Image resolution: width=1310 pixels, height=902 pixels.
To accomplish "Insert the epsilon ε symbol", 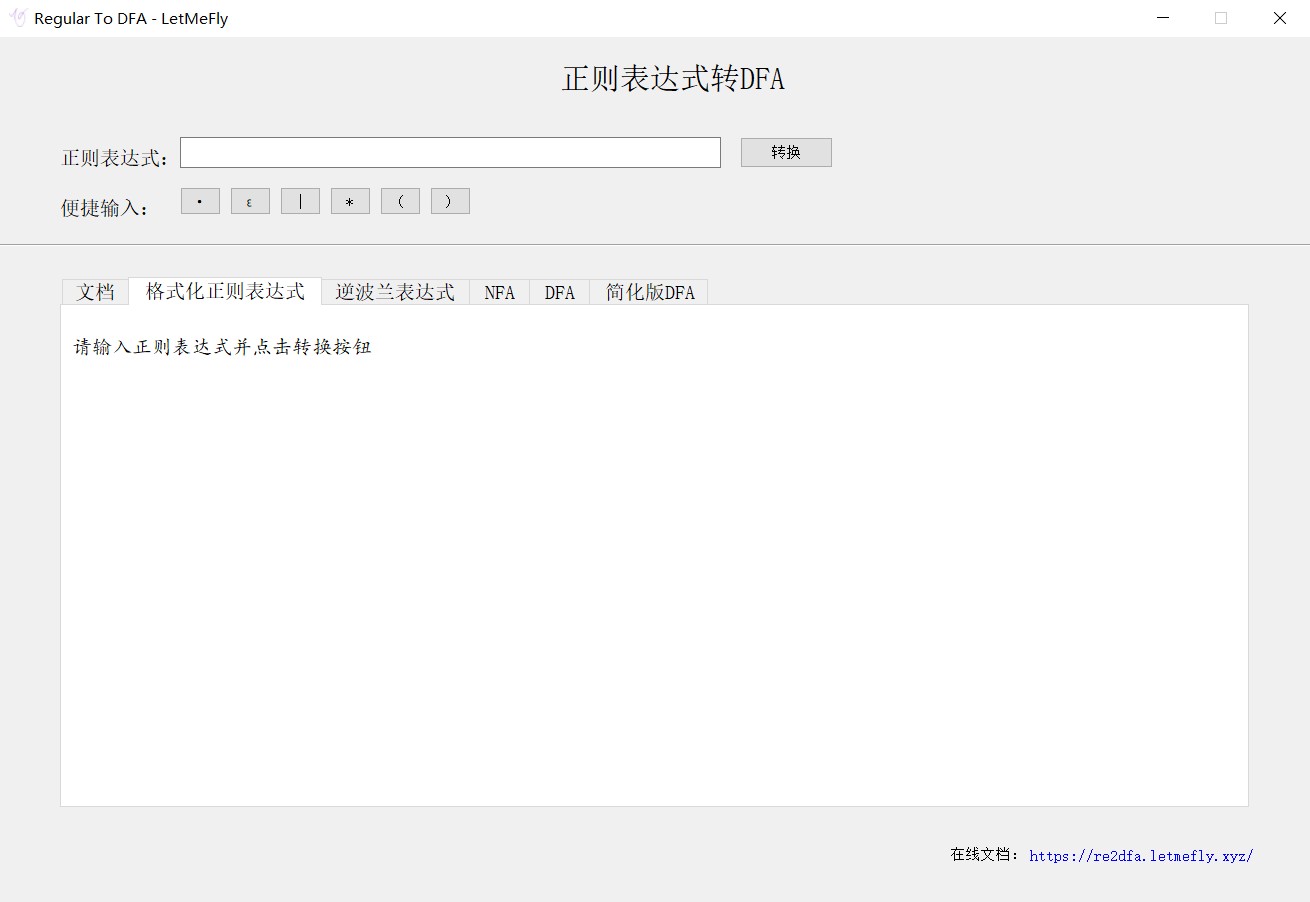I will [x=250, y=201].
